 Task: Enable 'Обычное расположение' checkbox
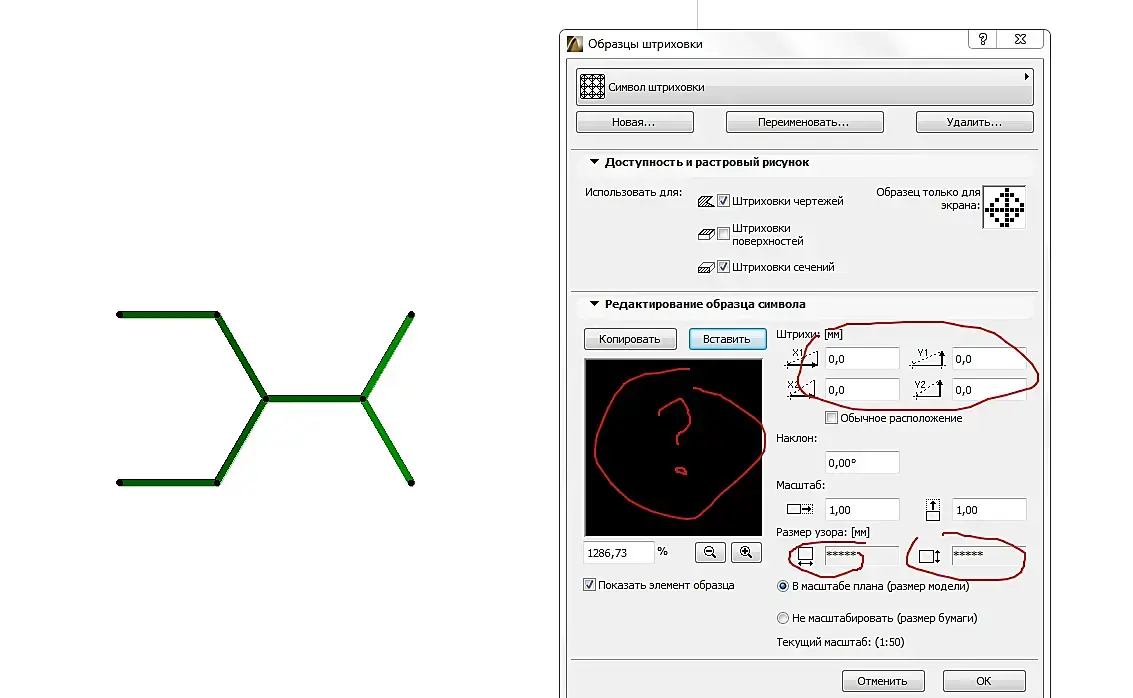pos(832,418)
